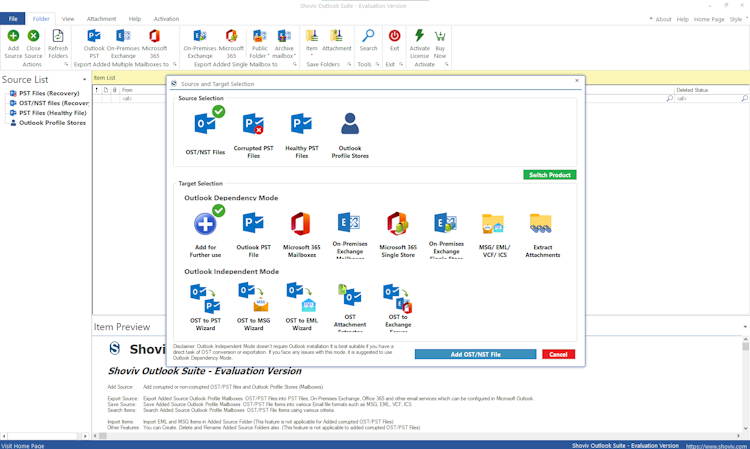The height and width of the screenshot is (449, 750).
Task: Click the From column filter field
Action: click(x=143, y=99)
